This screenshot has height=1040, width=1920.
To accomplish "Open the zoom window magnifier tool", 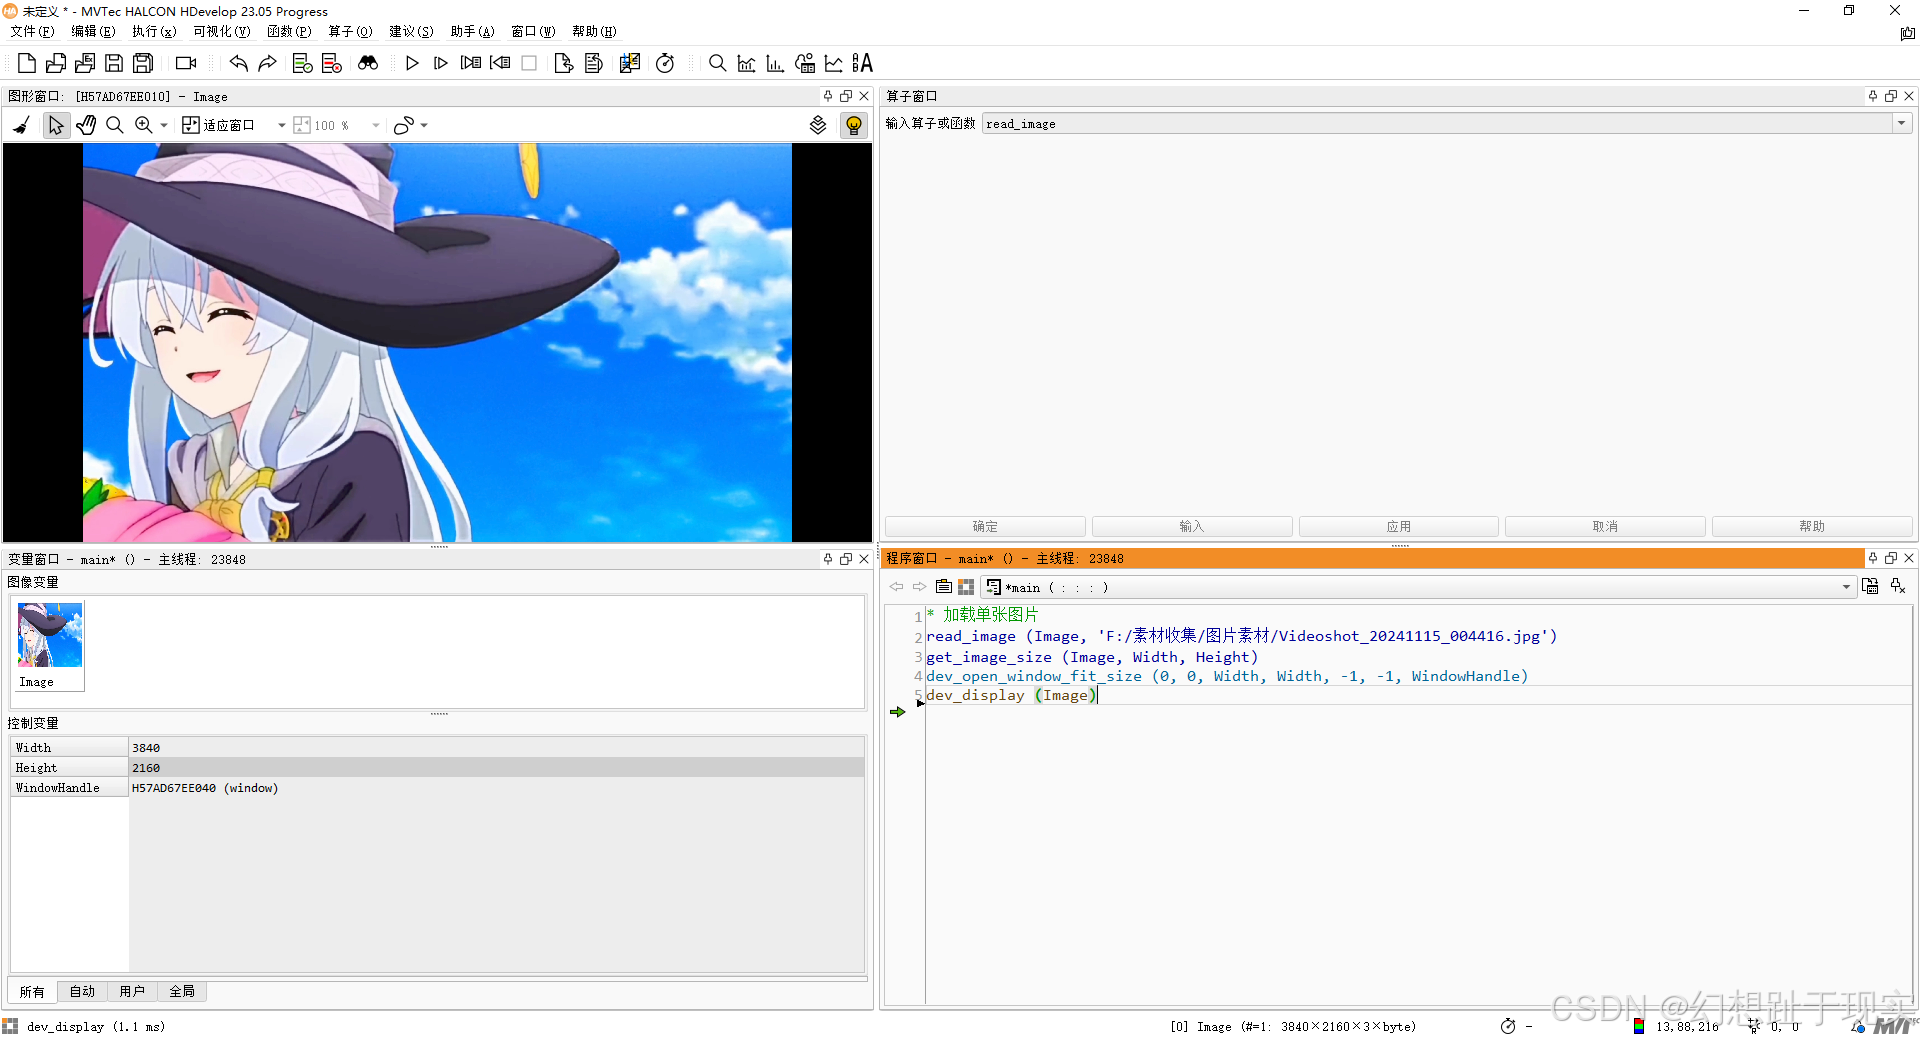I will (717, 64).
